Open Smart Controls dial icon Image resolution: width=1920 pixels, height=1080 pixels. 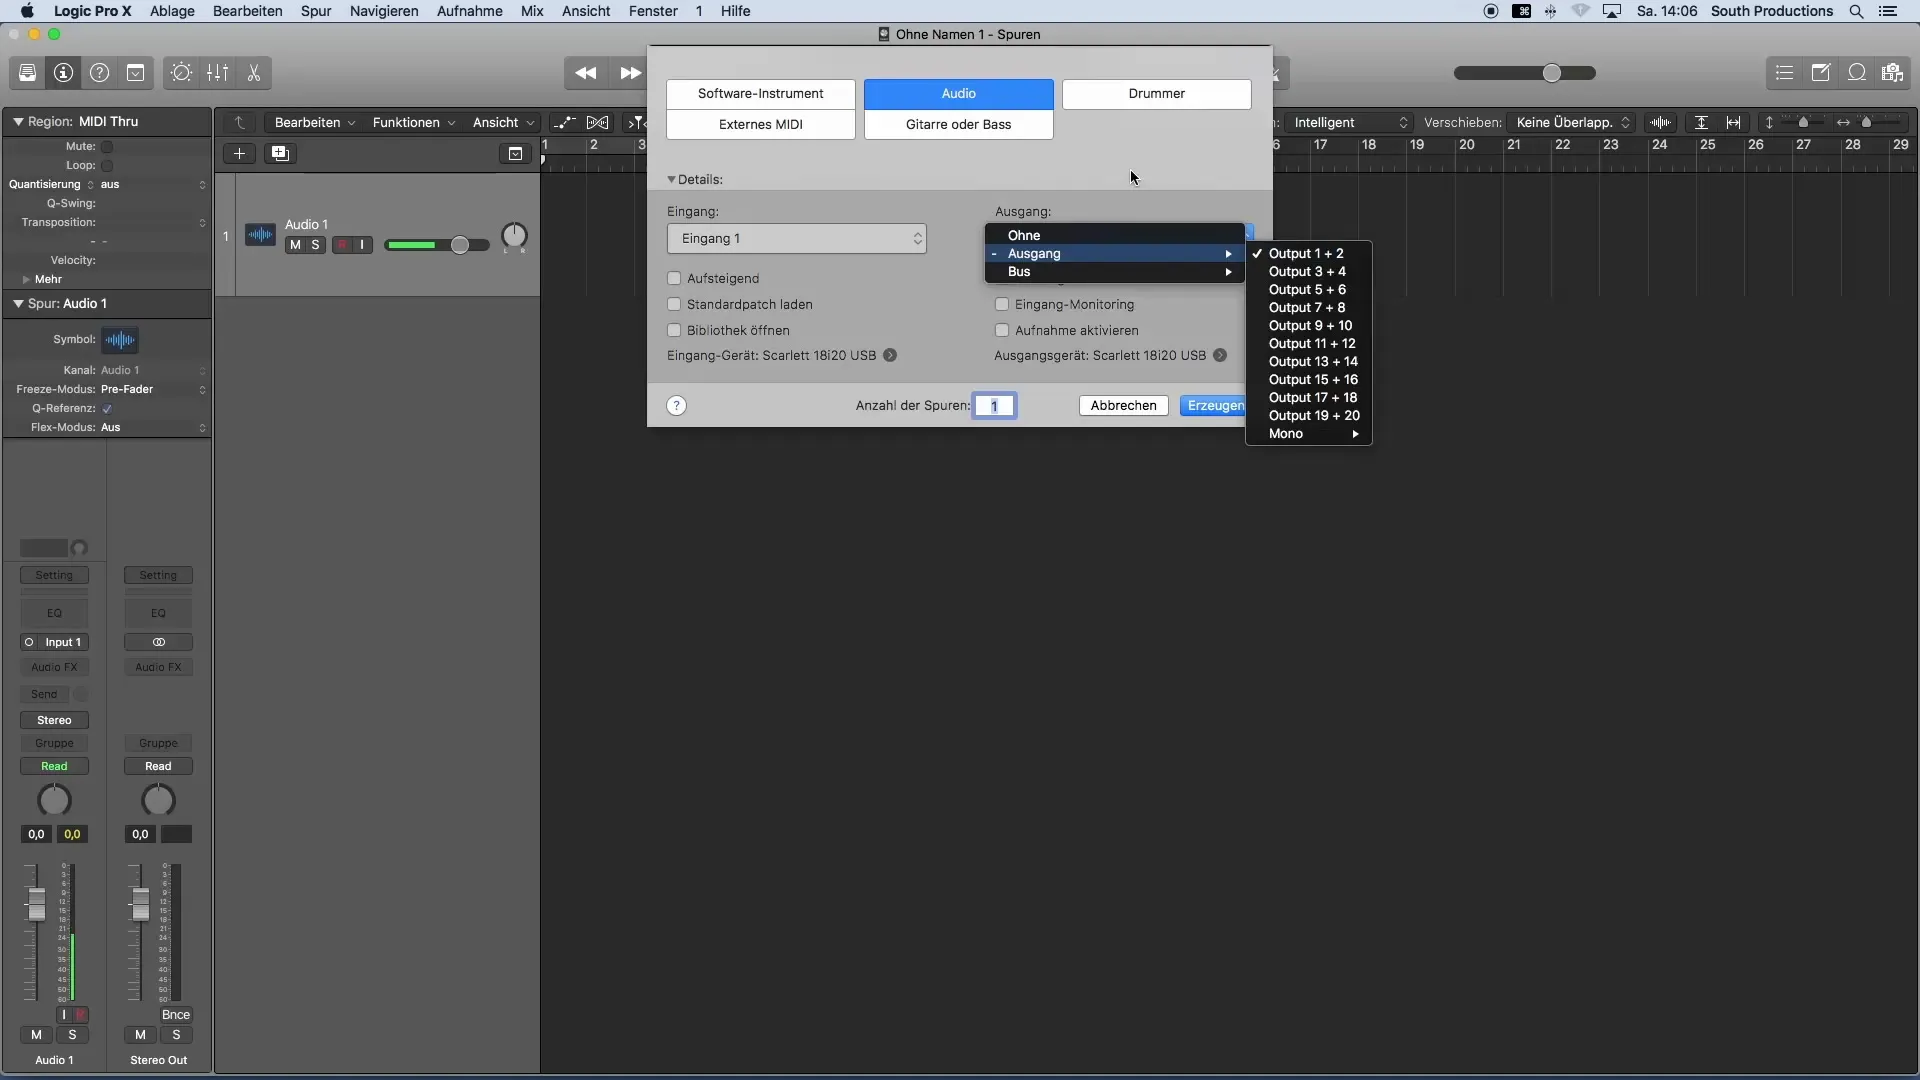(181, 73)
